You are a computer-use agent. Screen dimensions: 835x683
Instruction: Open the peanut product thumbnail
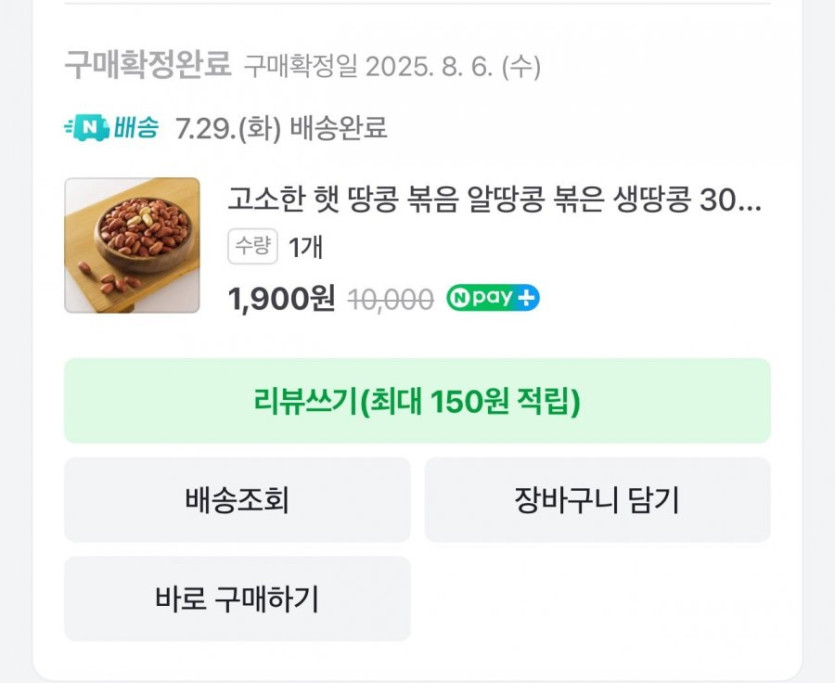coord(132,245)
